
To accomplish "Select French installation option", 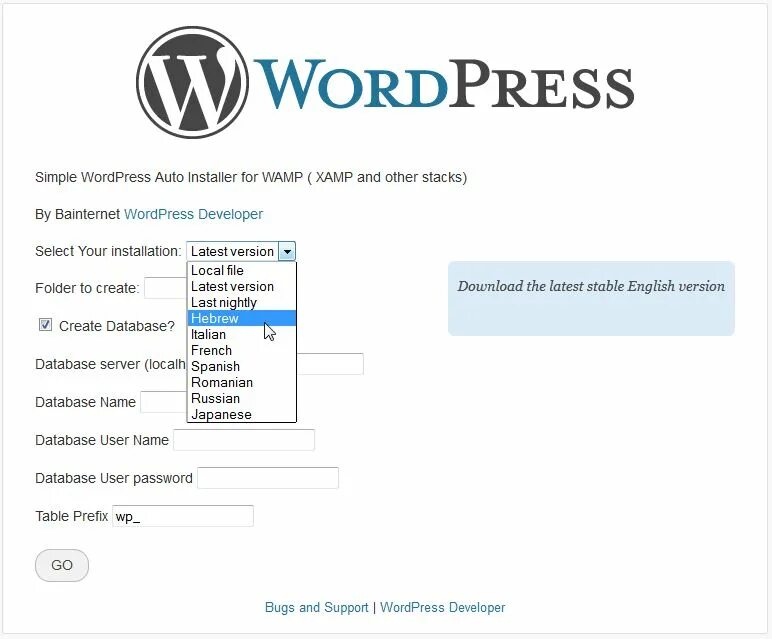I will point(242,350).
